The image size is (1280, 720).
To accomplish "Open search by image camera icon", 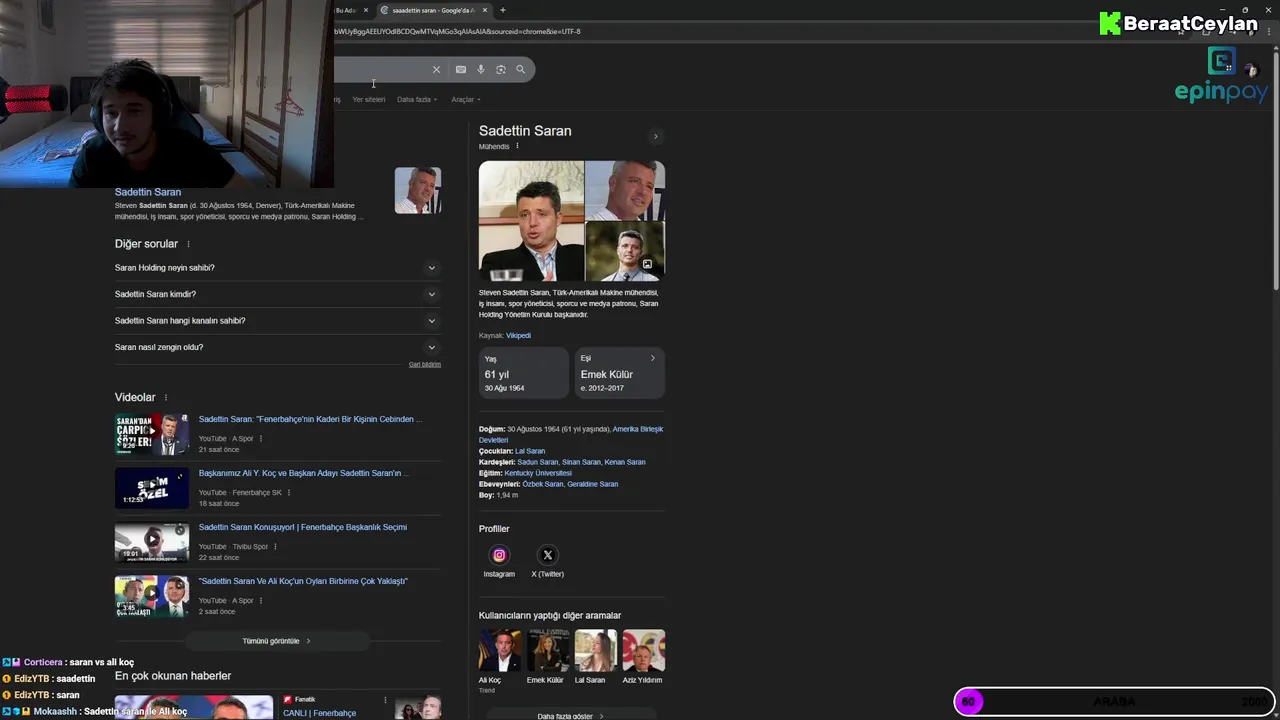I will [501, 69].
